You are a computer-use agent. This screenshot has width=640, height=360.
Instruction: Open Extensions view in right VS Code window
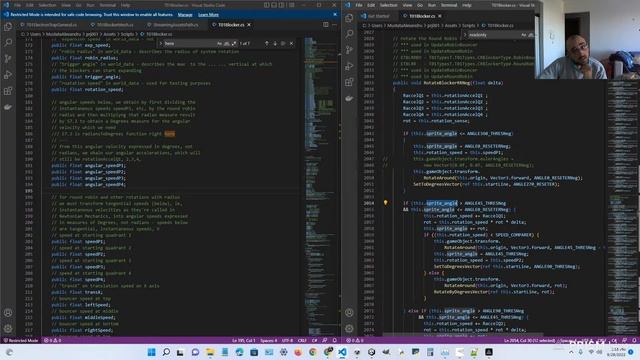pyautogui.click(x=349, y=82)
